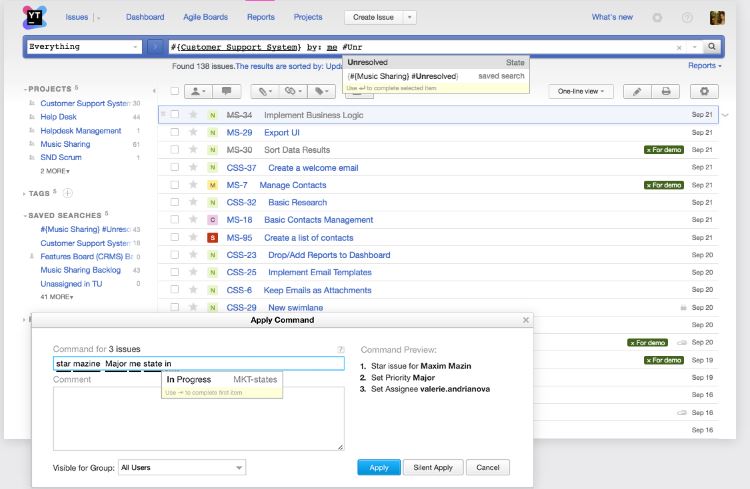Open the administration gear in the header
Viewport: 750px width, 489px height.
point(657,18)
